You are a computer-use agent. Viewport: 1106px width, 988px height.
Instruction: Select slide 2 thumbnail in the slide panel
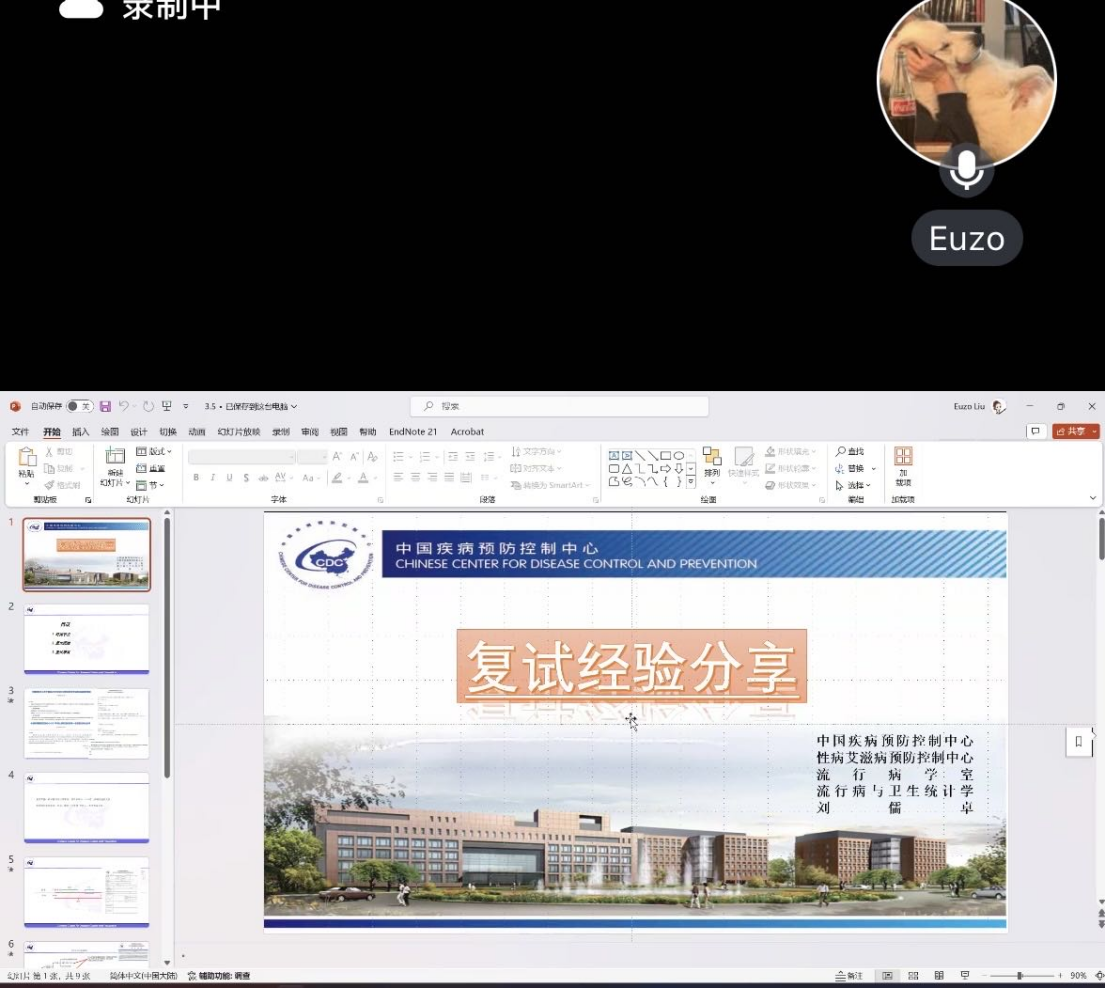[x=86, y=639]
